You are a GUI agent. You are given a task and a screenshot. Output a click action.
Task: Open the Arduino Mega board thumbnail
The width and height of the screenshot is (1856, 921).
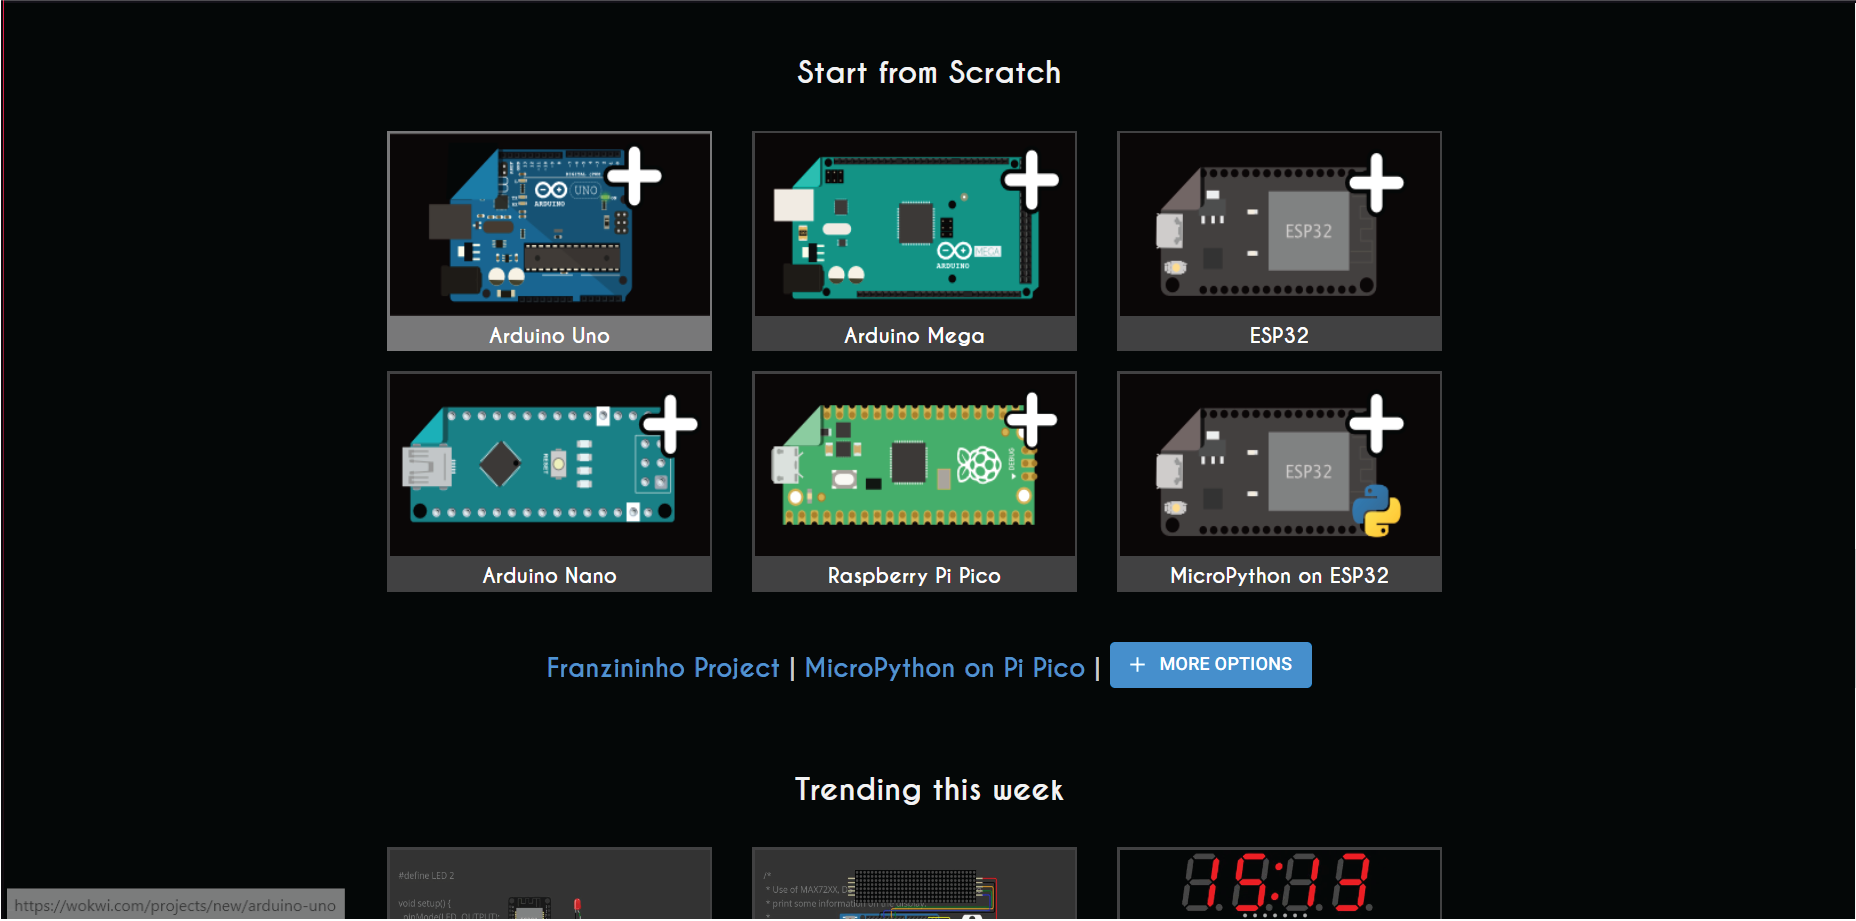[x=914, y=225]
